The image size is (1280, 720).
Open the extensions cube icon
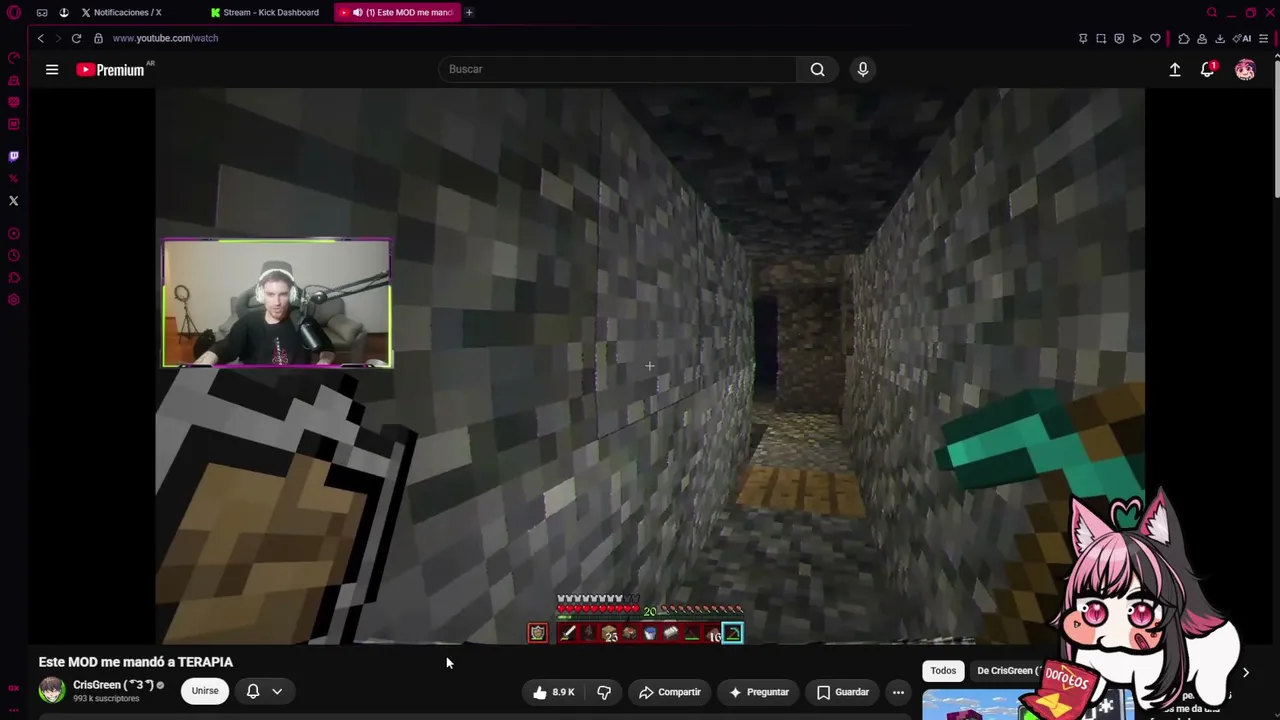1184,38
